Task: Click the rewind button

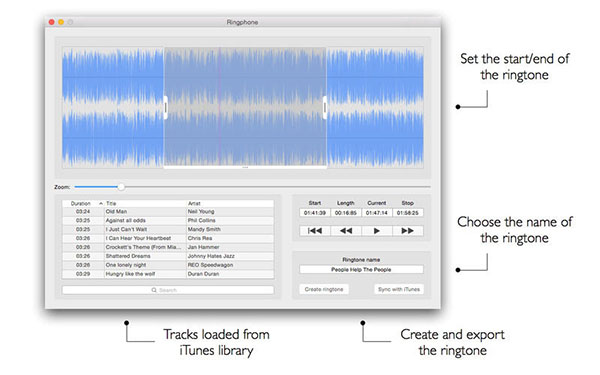Action: coord(346,231)
